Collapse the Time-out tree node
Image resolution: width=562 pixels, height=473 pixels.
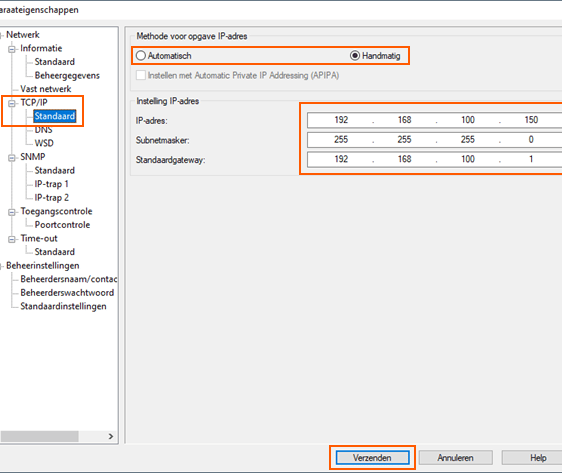[x=12, y=239]
